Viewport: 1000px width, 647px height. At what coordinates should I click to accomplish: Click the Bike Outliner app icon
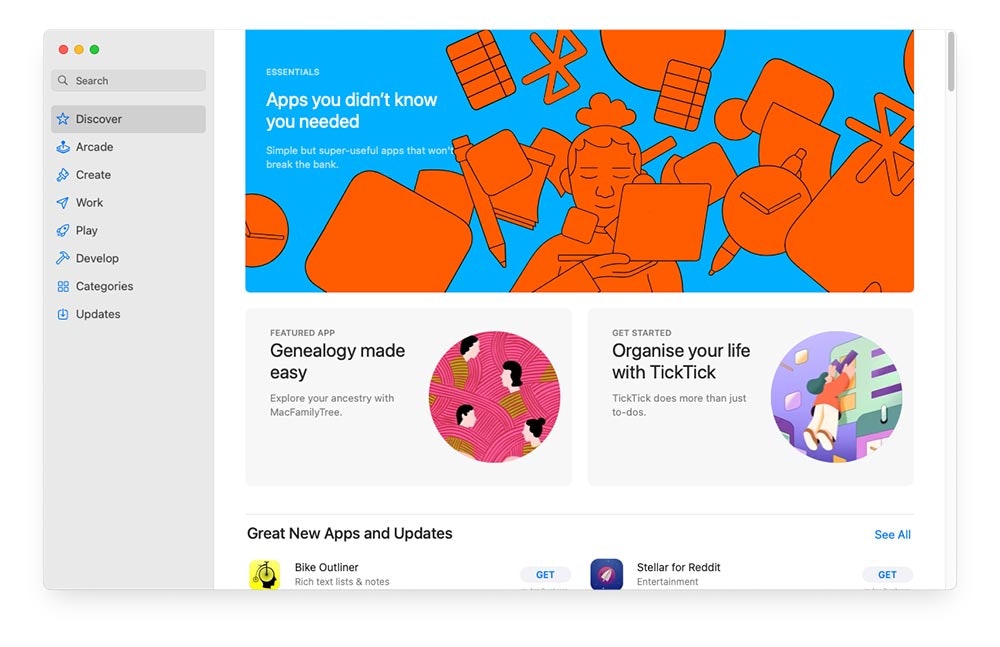[x=264, y=574]
